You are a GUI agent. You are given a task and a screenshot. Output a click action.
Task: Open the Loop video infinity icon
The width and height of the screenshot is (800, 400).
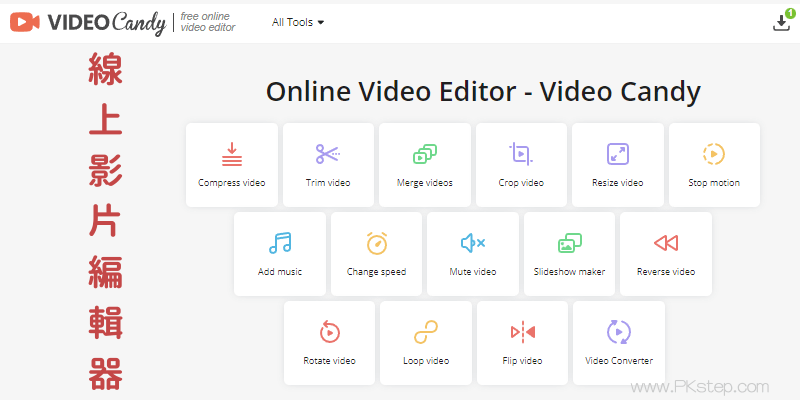(x=426, y=332)
